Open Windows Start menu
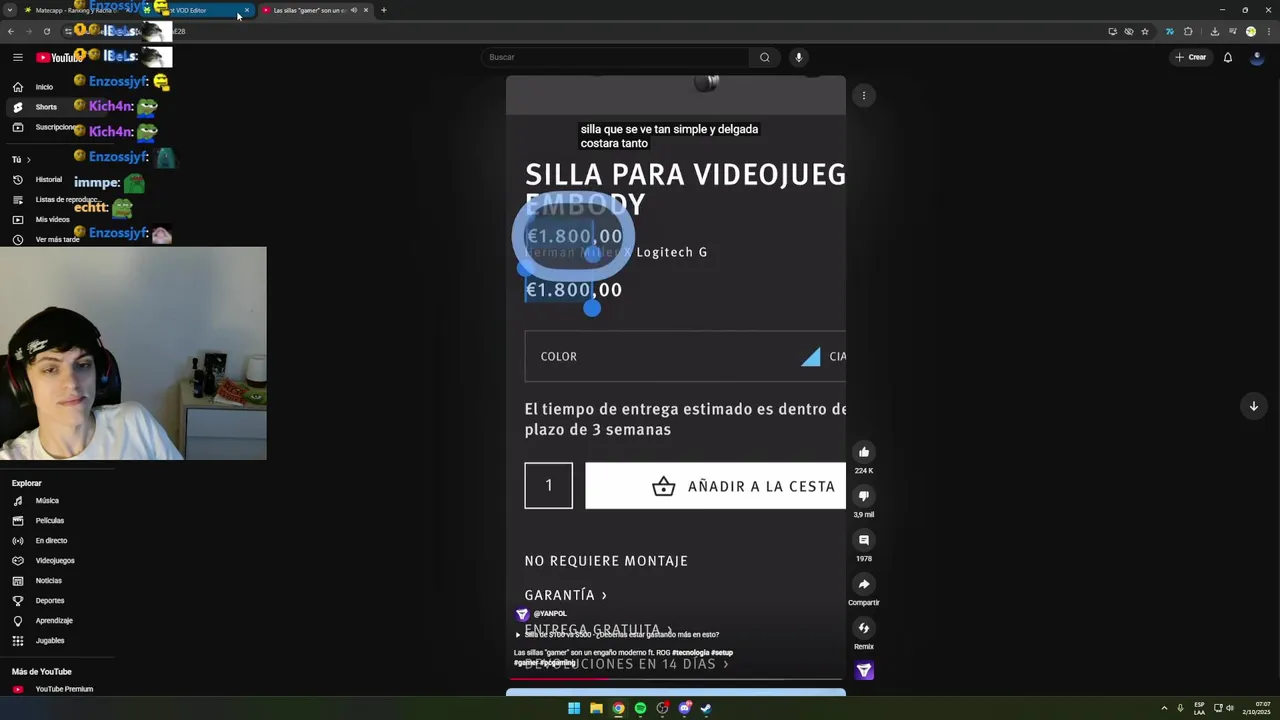The width and height of the screenshot is (1280, 720). click(574, 708)
